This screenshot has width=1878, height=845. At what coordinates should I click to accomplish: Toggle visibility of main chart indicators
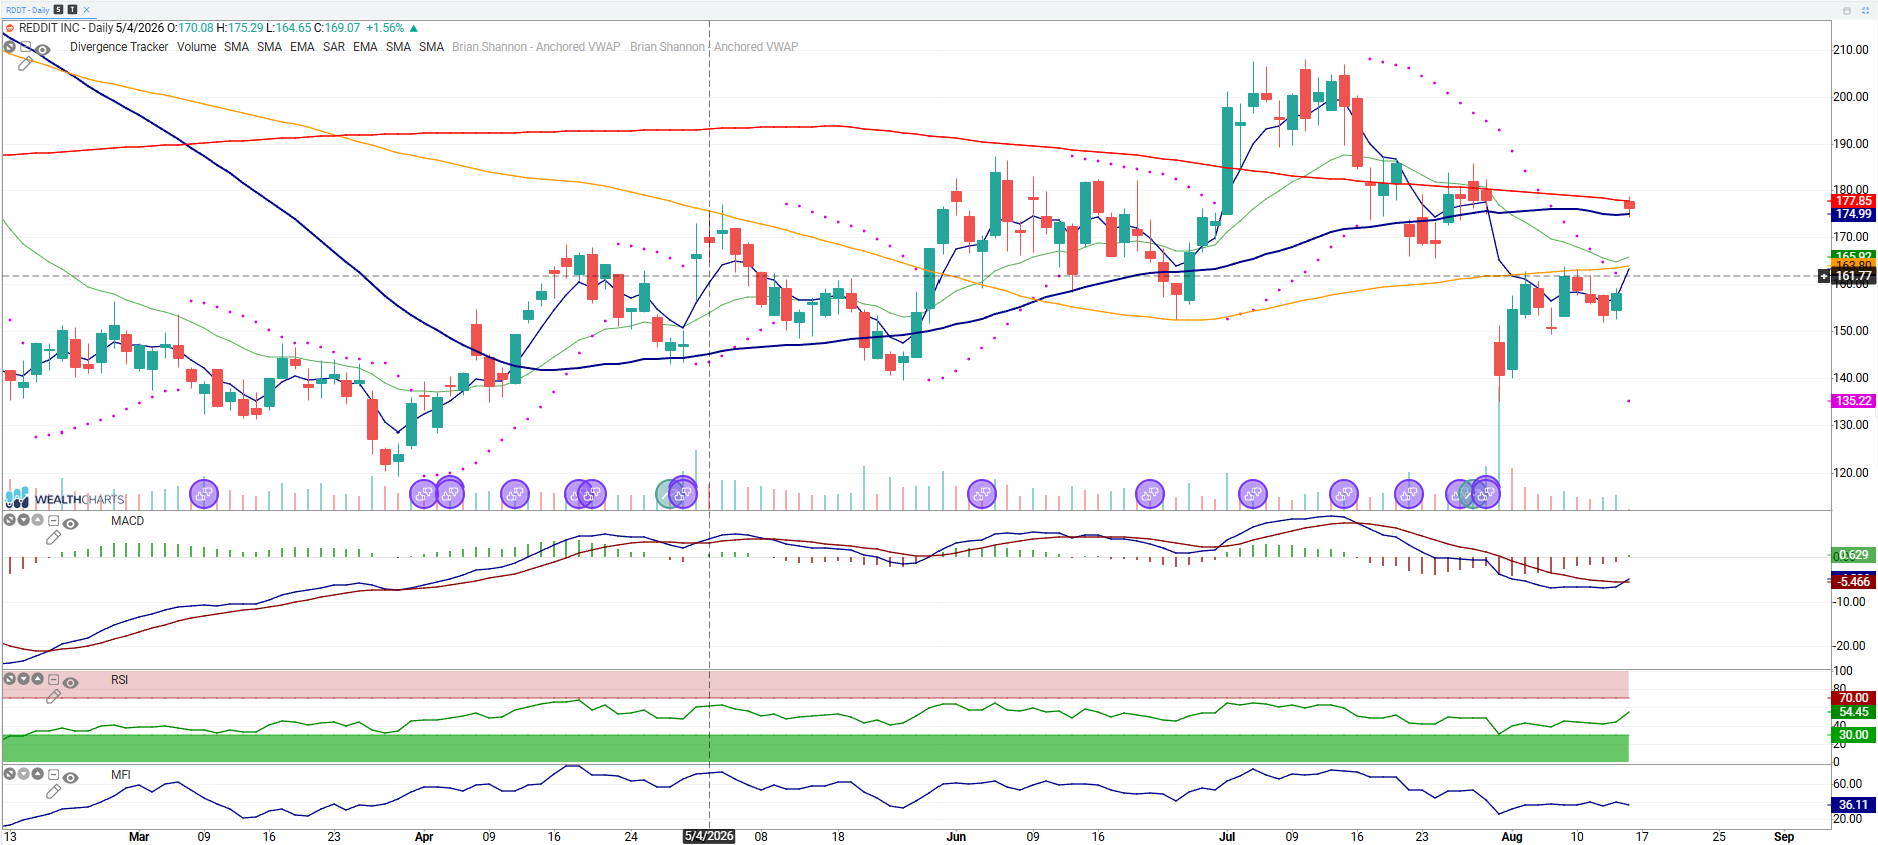coord(43,49)
